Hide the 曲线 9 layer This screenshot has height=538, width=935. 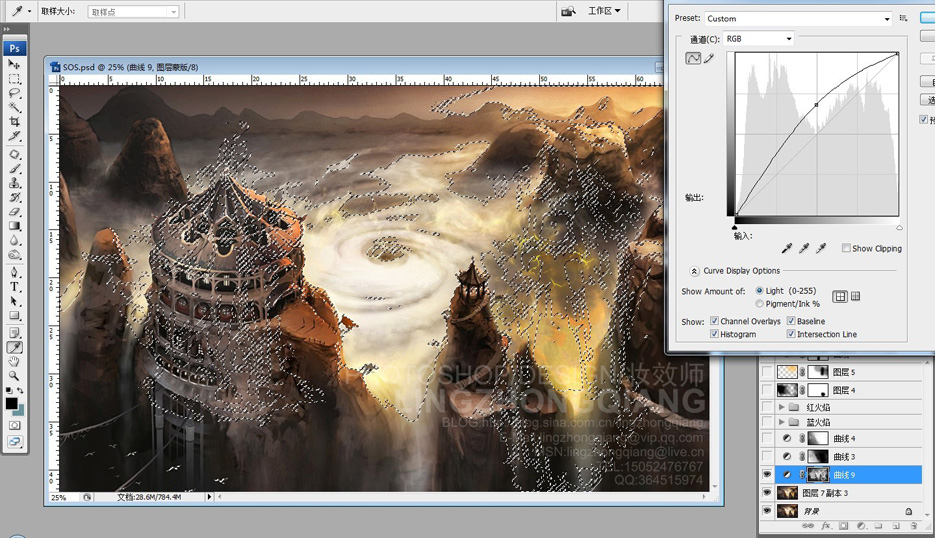click(x=767, y=475)
